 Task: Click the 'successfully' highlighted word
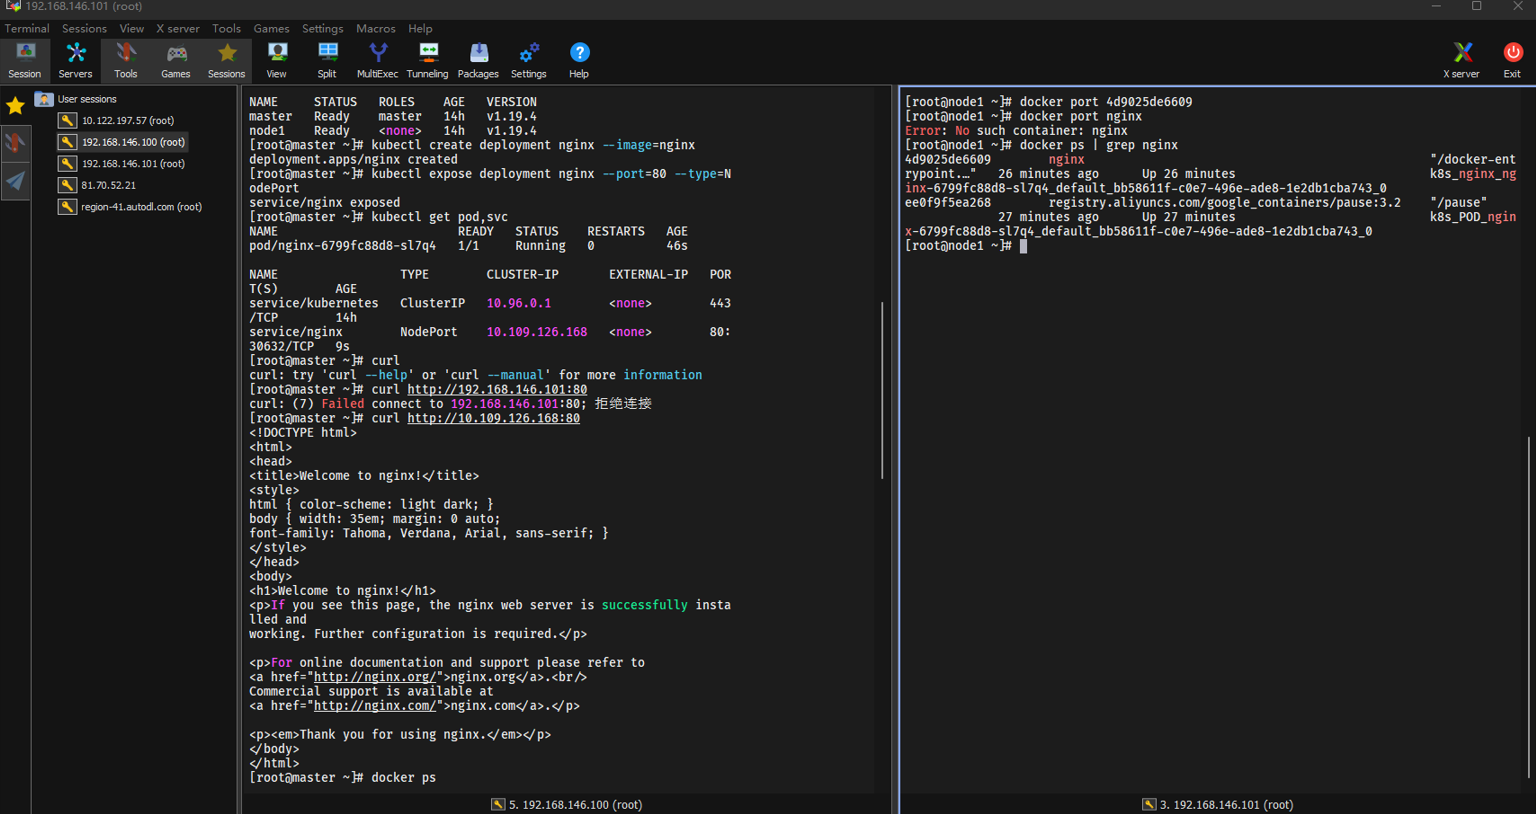click(645, 605)
